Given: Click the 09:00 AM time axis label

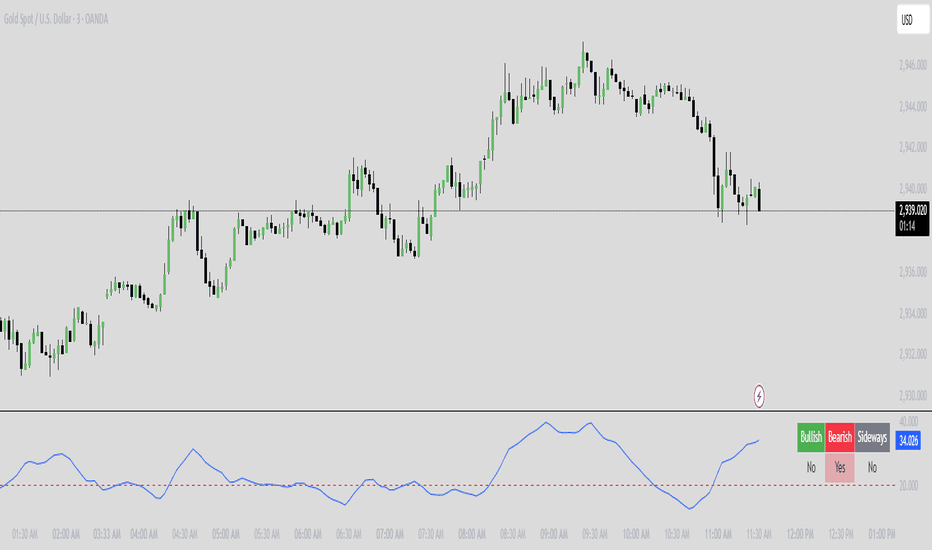Looking at the screenshot, I should click(554, 534).
